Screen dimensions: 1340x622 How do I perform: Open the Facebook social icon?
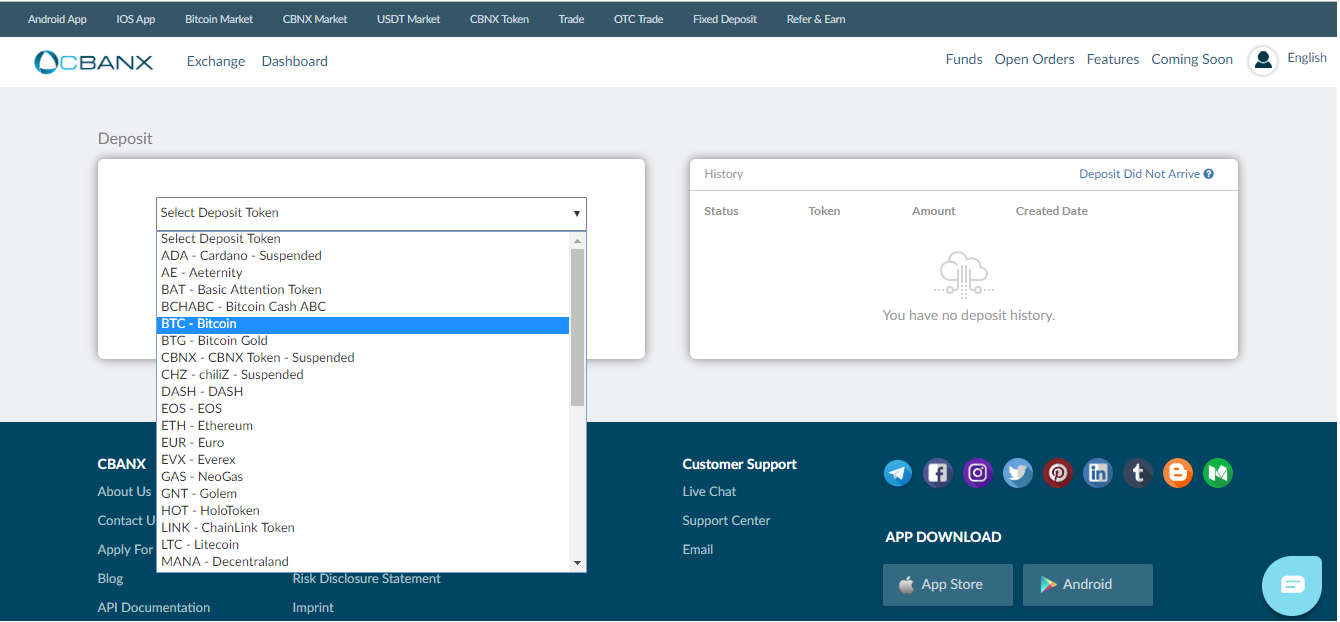pos(938,473)
